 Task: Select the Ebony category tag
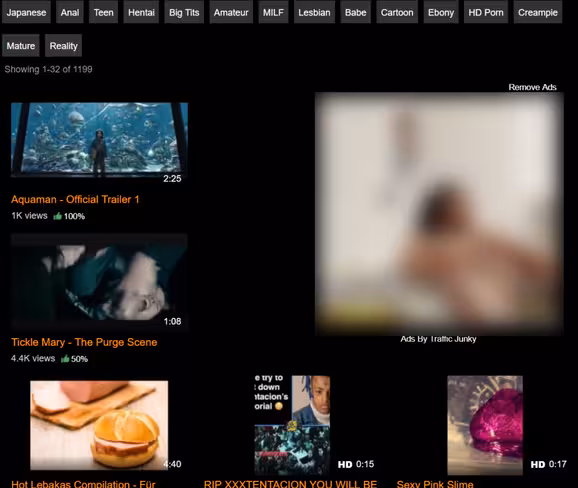(x=441, y=12)
